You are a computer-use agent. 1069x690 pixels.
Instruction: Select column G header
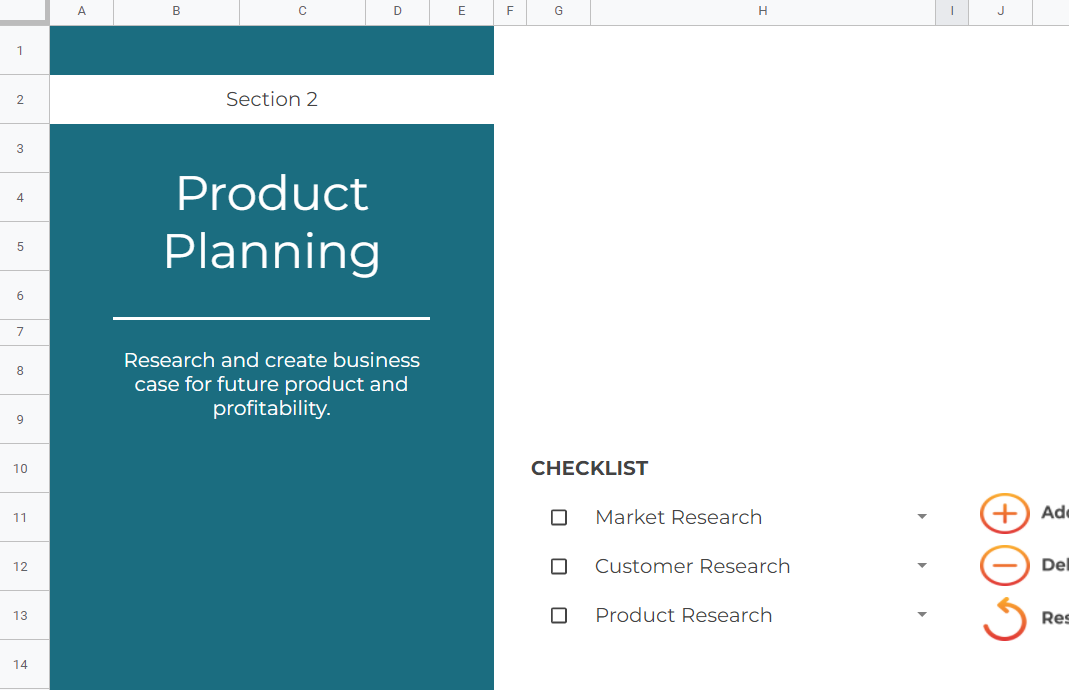[x=558, y=12]
